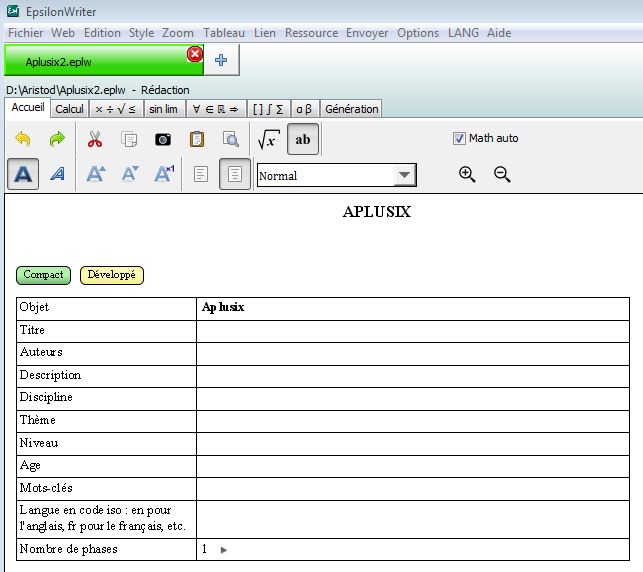
Task: Toggle the bold A button
Action: pyautogui.click(x=23, y=174)
